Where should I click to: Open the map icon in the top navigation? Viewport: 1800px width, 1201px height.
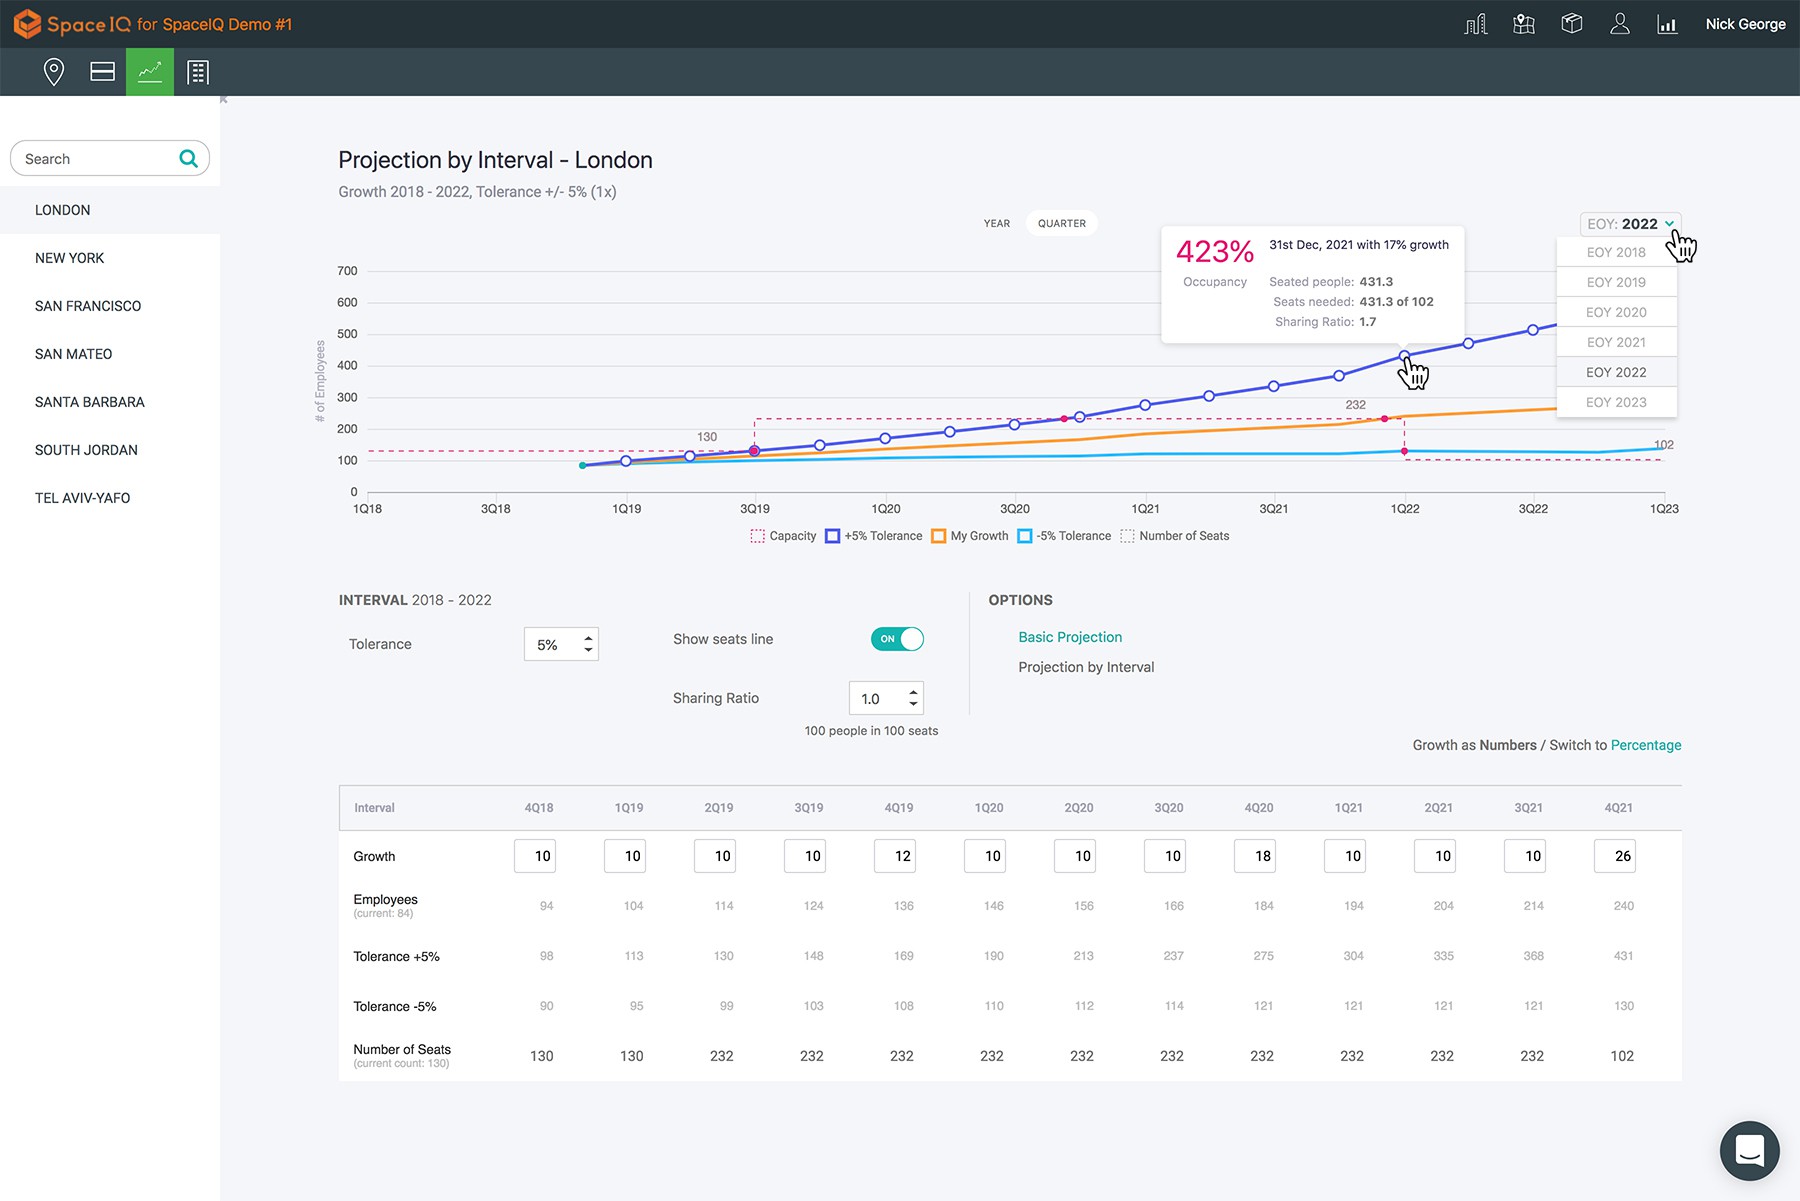coord(1523,23)
